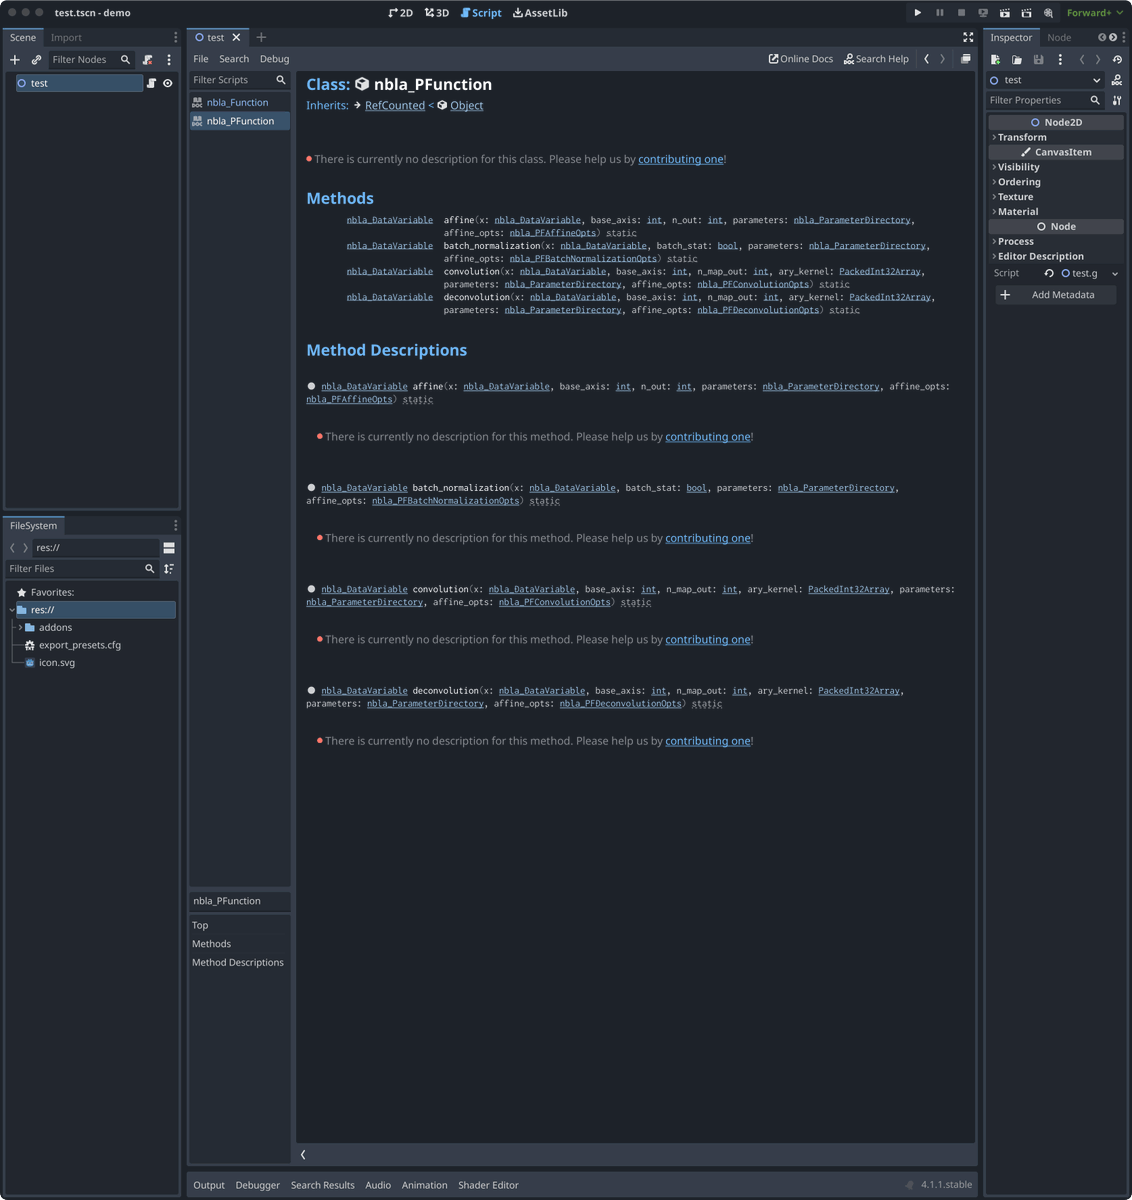Open Inspector object history icon
The height and width of the screenshot is (1200, 1132).
coord(1117,60)
